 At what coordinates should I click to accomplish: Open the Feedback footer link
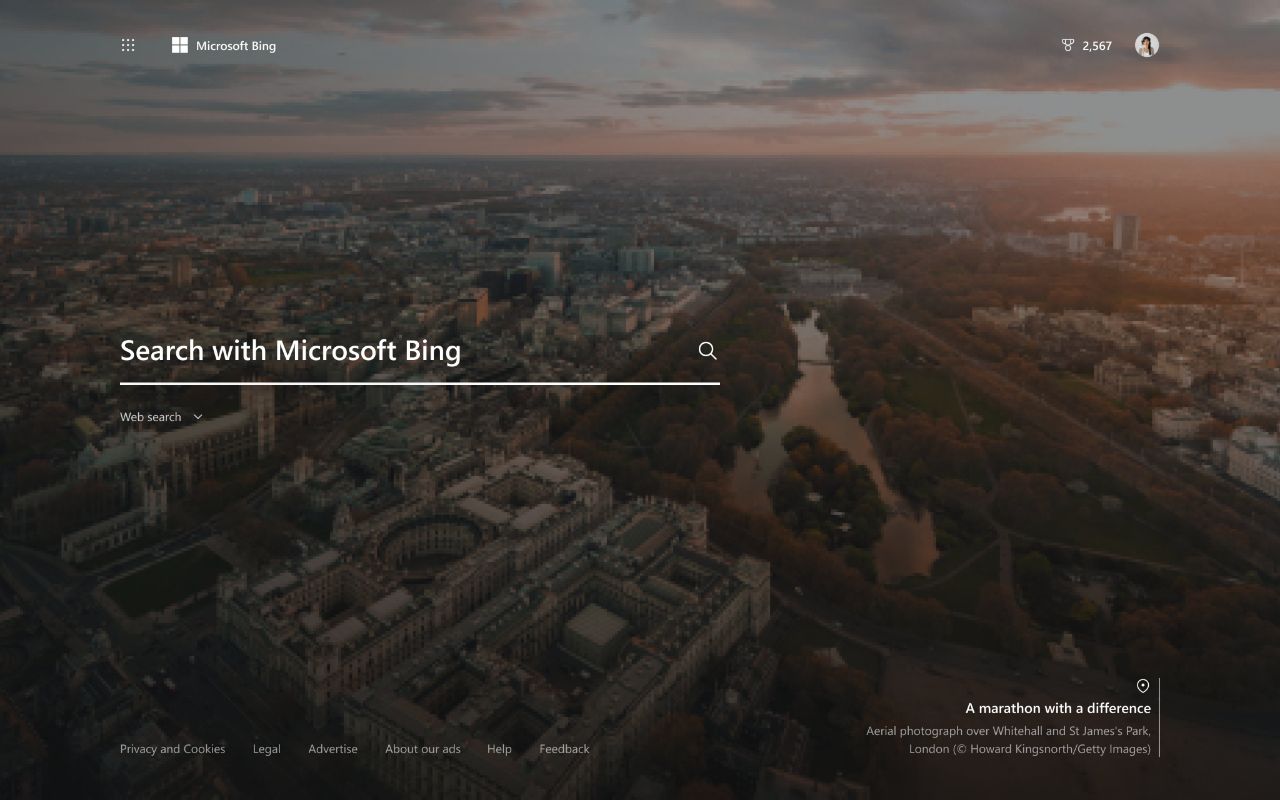pos(564,749)
